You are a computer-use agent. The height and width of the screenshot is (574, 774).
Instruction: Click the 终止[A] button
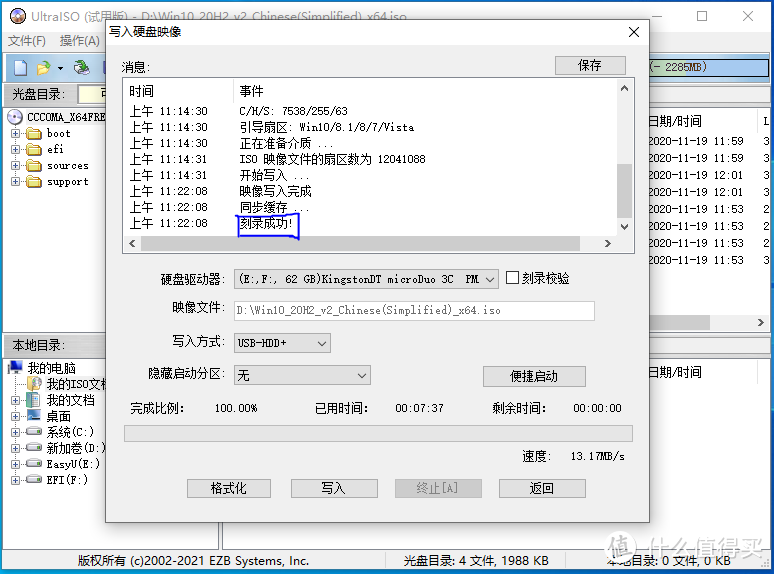[438, 488]
